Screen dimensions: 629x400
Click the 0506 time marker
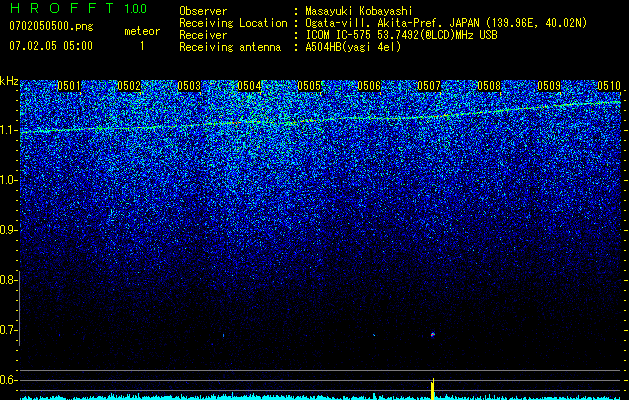369,86
